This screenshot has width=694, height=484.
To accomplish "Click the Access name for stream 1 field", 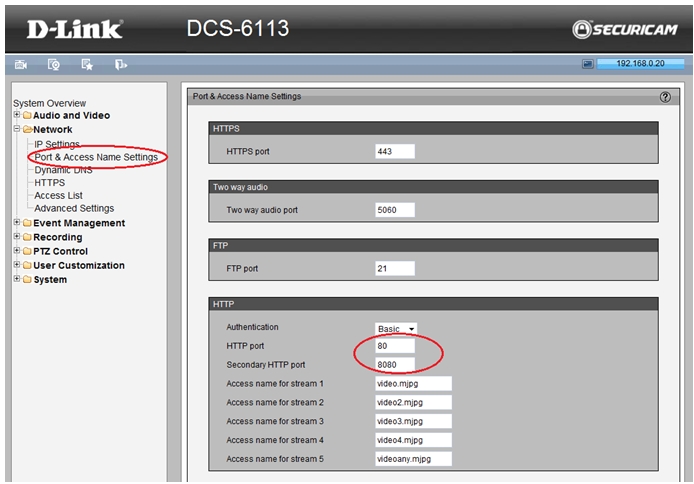I will point(413,383).
